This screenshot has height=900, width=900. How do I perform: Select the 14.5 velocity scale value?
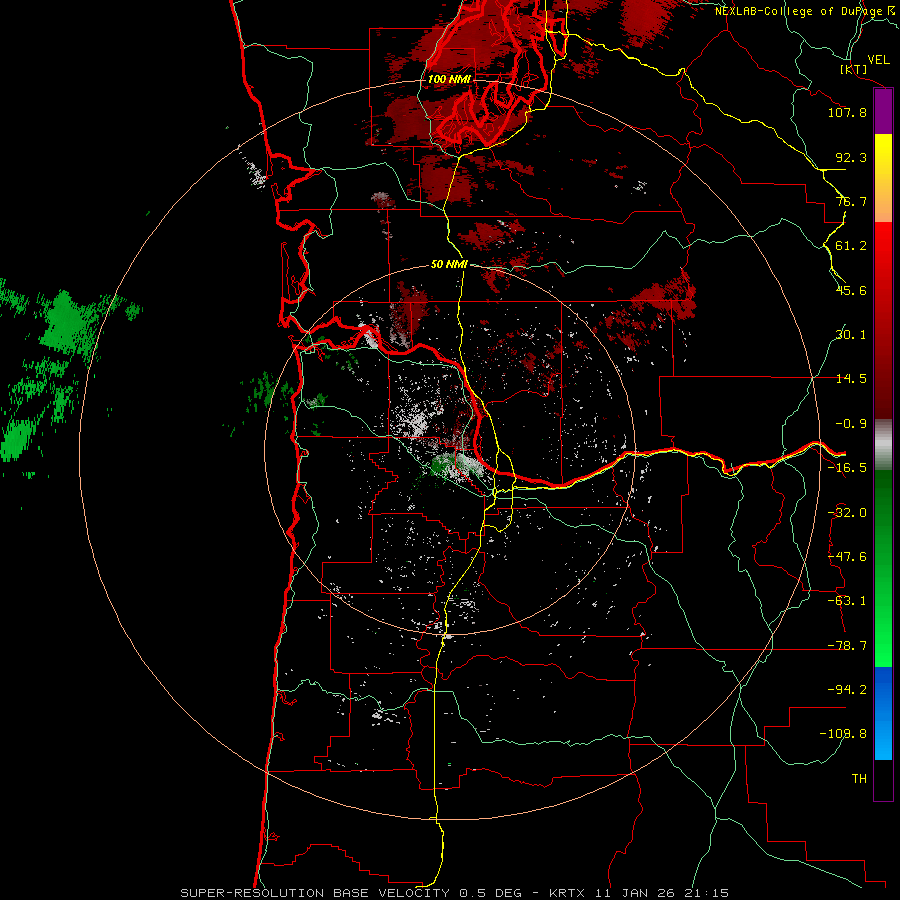coord(851,379)
